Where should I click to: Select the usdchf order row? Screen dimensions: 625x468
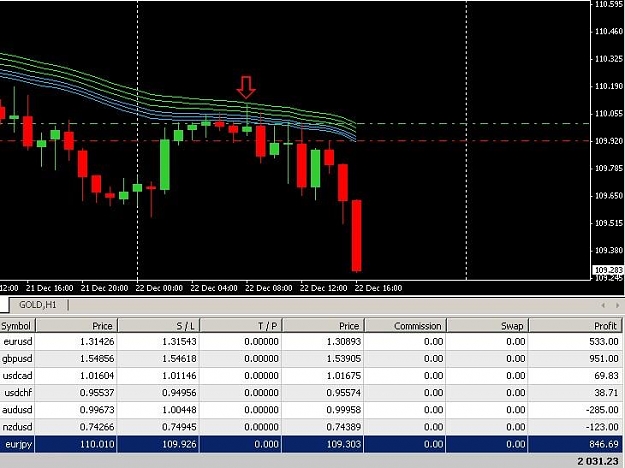click(311, 393)
